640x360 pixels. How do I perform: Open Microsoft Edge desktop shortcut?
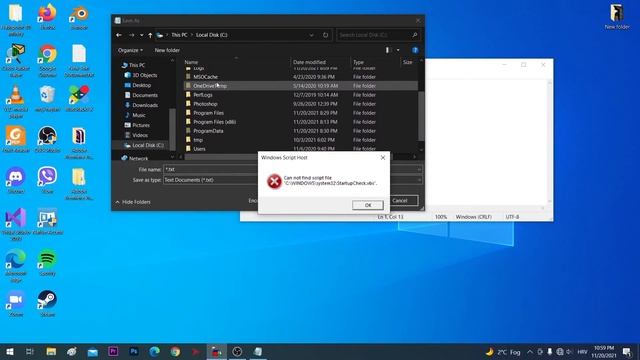pos(16,265)
